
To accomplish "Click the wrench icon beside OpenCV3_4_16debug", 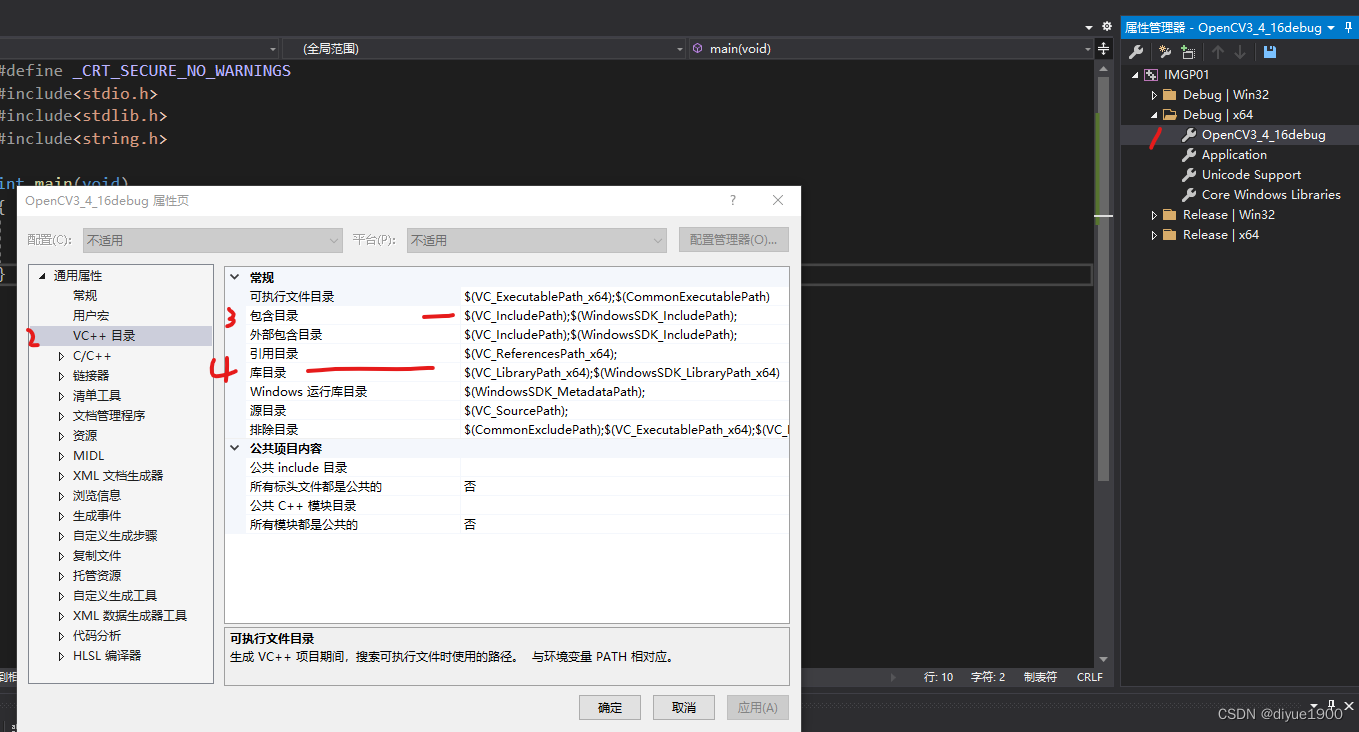I will (x=1189, y=135).
